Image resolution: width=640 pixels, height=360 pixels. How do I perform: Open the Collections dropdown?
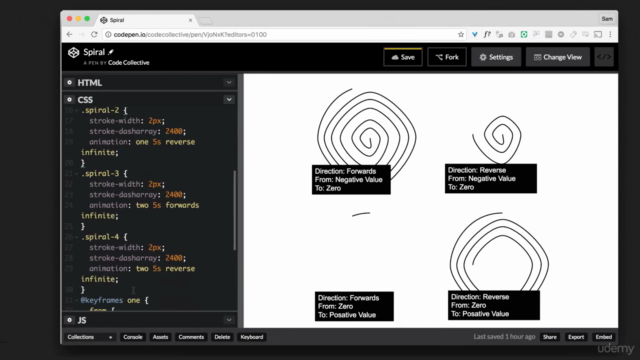90,337
